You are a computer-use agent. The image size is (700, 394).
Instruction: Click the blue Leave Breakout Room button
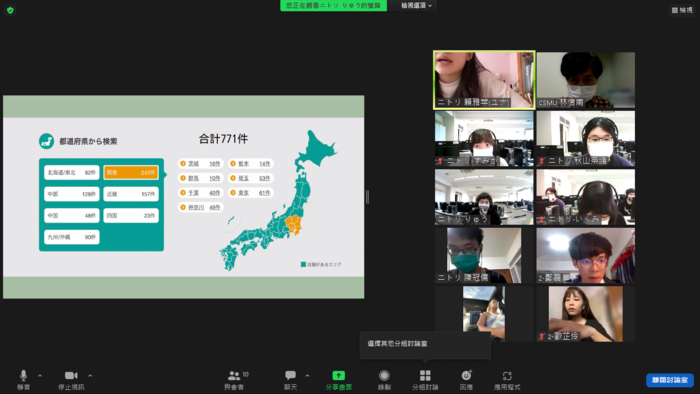pyautogui.click(x=670, y=380)
